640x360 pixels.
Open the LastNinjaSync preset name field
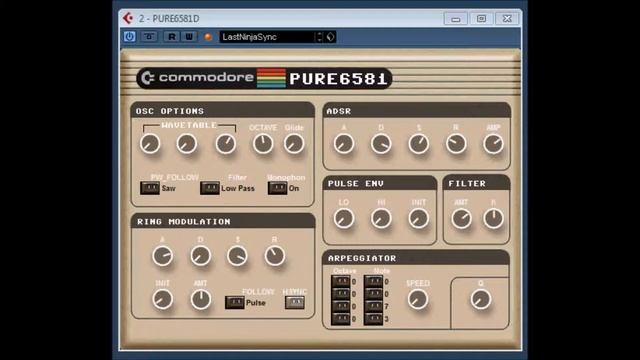[x=267, y=37]
